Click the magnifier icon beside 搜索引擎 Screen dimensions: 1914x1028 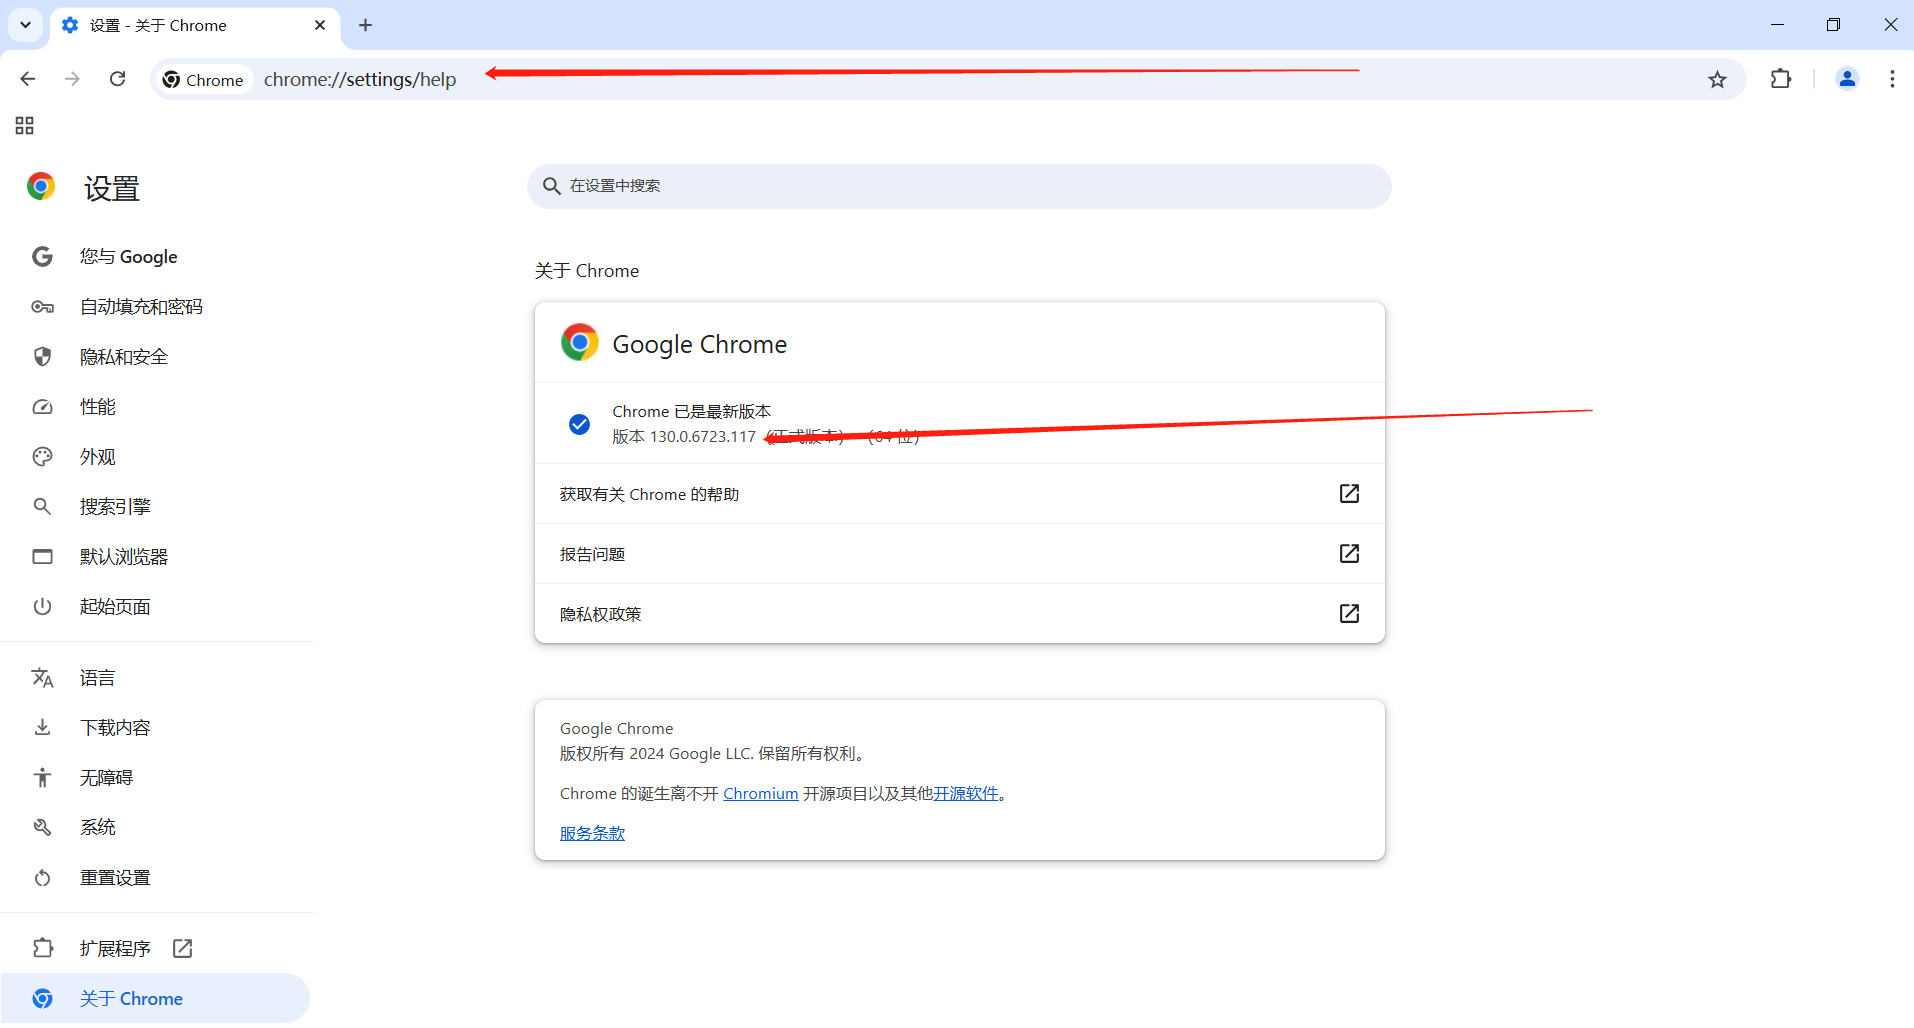coord(42,507)
